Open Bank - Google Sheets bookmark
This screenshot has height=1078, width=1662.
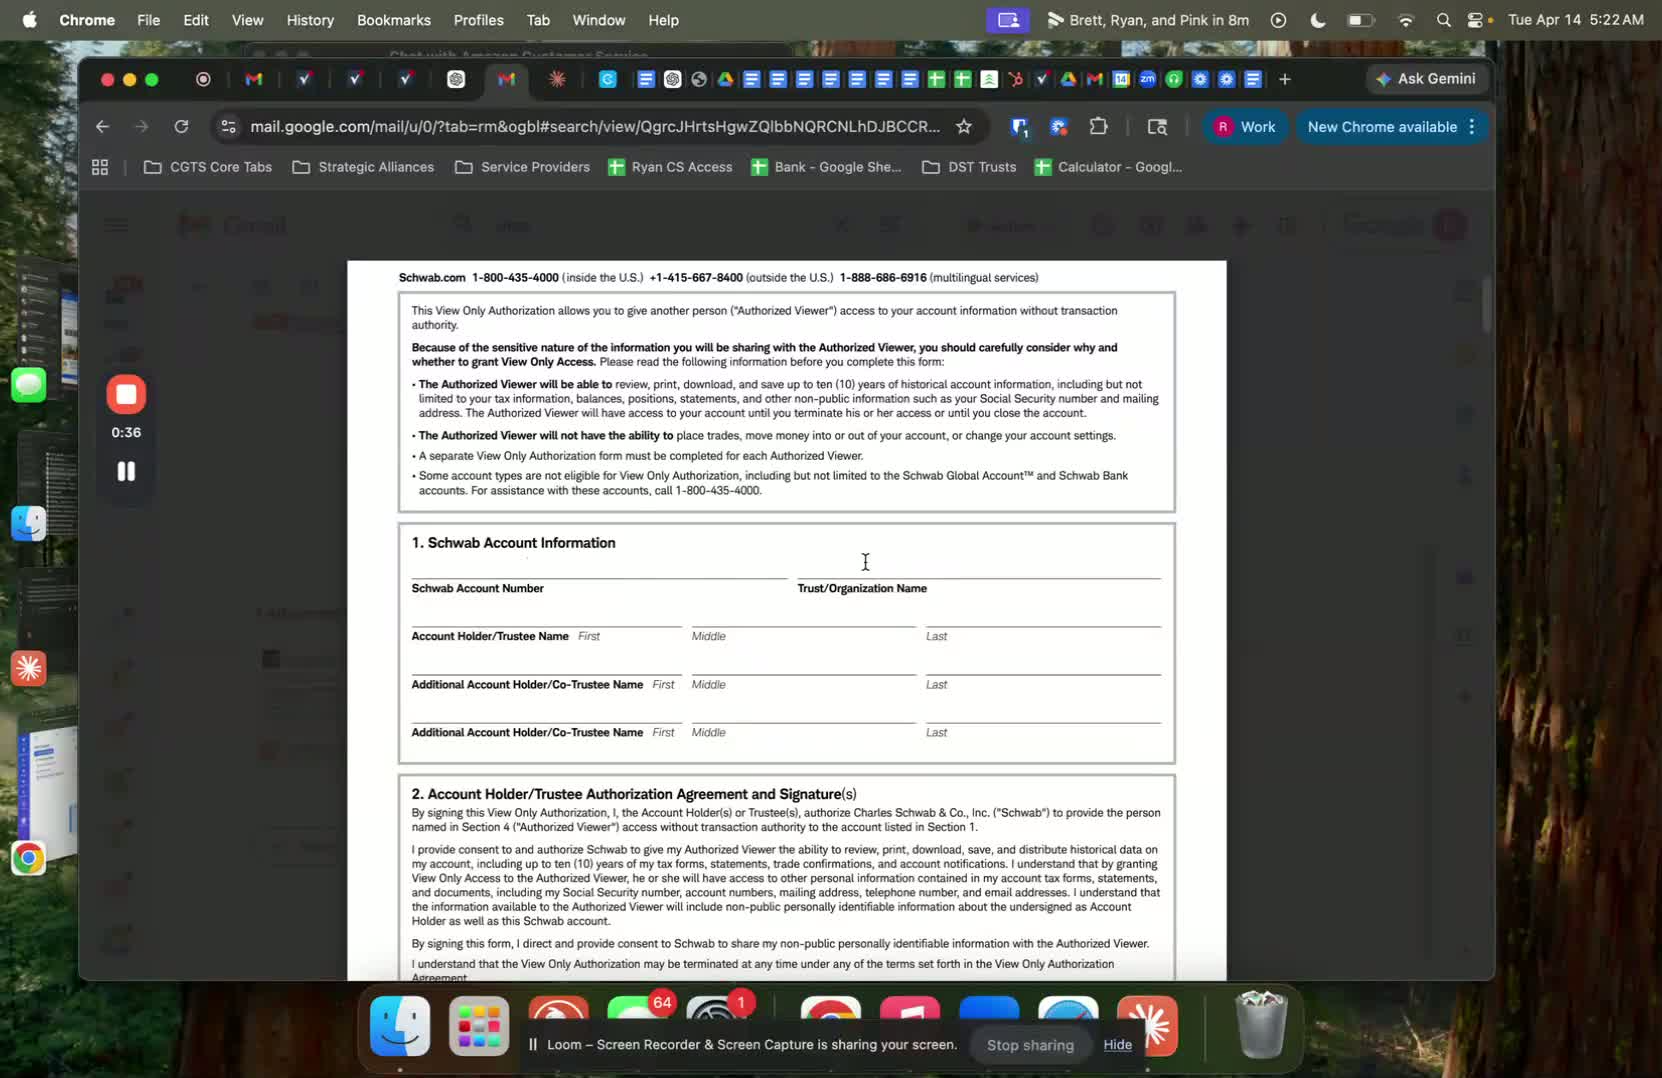826,167
